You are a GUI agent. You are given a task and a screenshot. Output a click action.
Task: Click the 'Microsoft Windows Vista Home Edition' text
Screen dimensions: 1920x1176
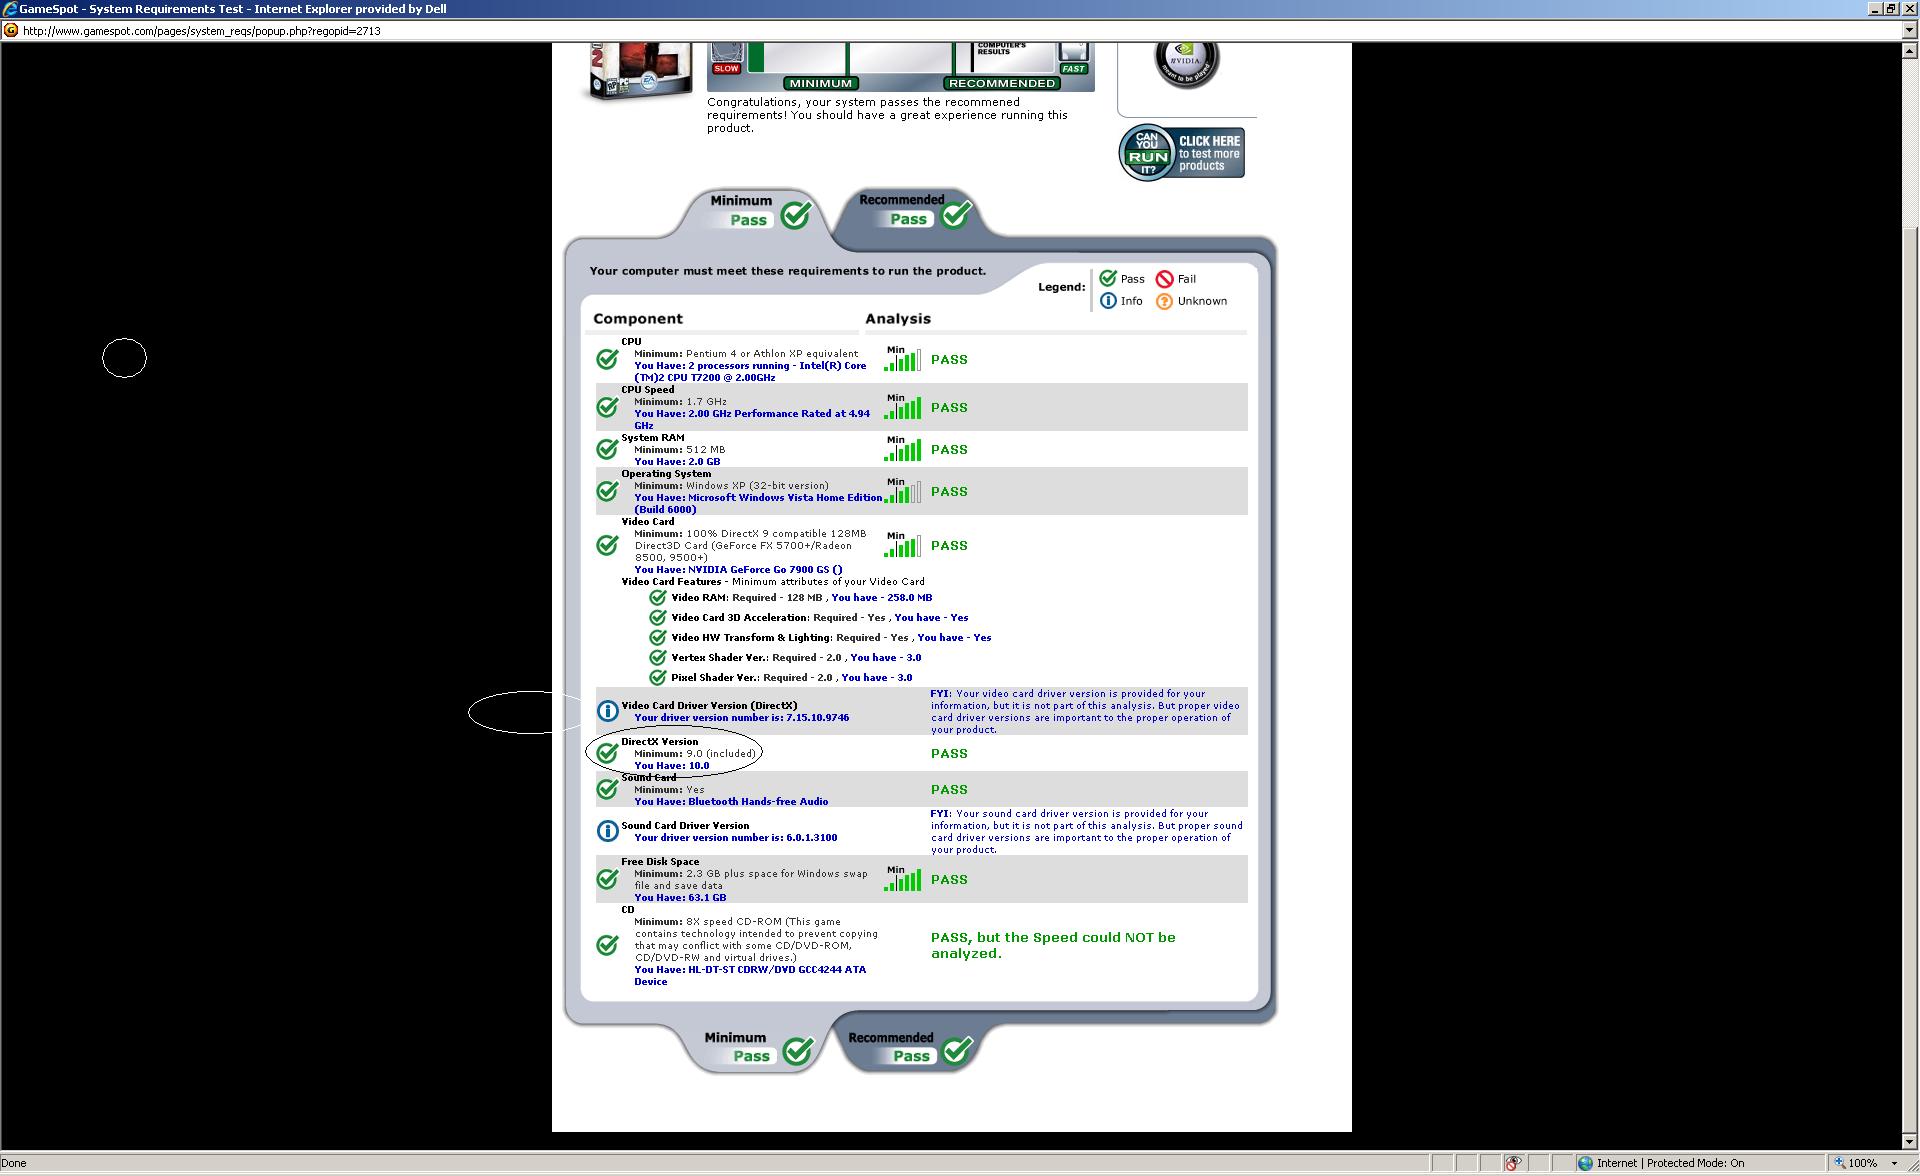click(x=785, y=498)
